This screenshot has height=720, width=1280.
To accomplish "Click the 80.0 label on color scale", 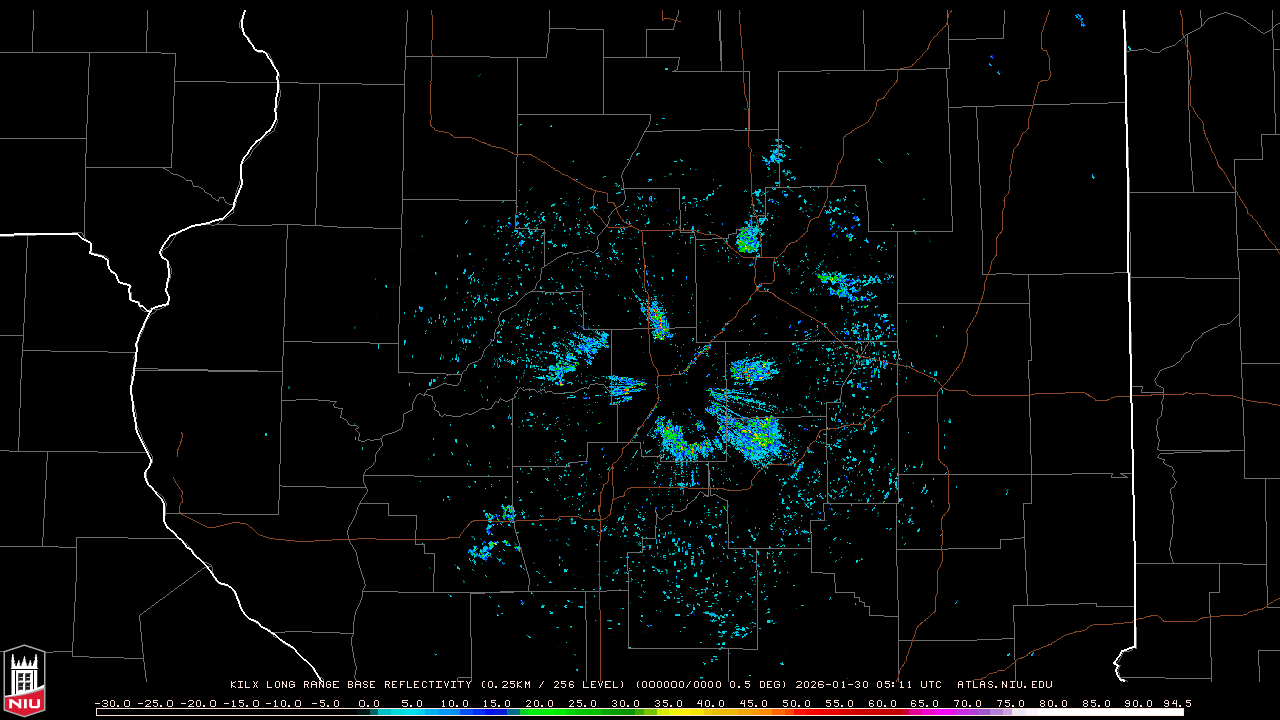I will tap(1053, 703).
